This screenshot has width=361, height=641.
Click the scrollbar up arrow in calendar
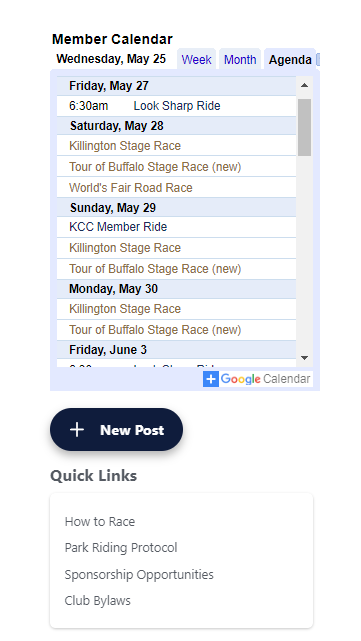pos(304,85)
